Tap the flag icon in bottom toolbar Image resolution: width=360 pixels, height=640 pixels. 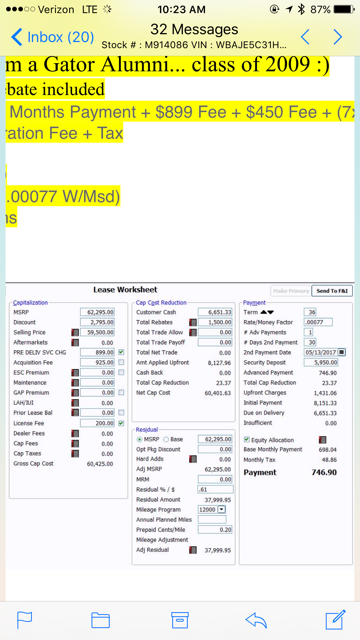coord(24,620)
